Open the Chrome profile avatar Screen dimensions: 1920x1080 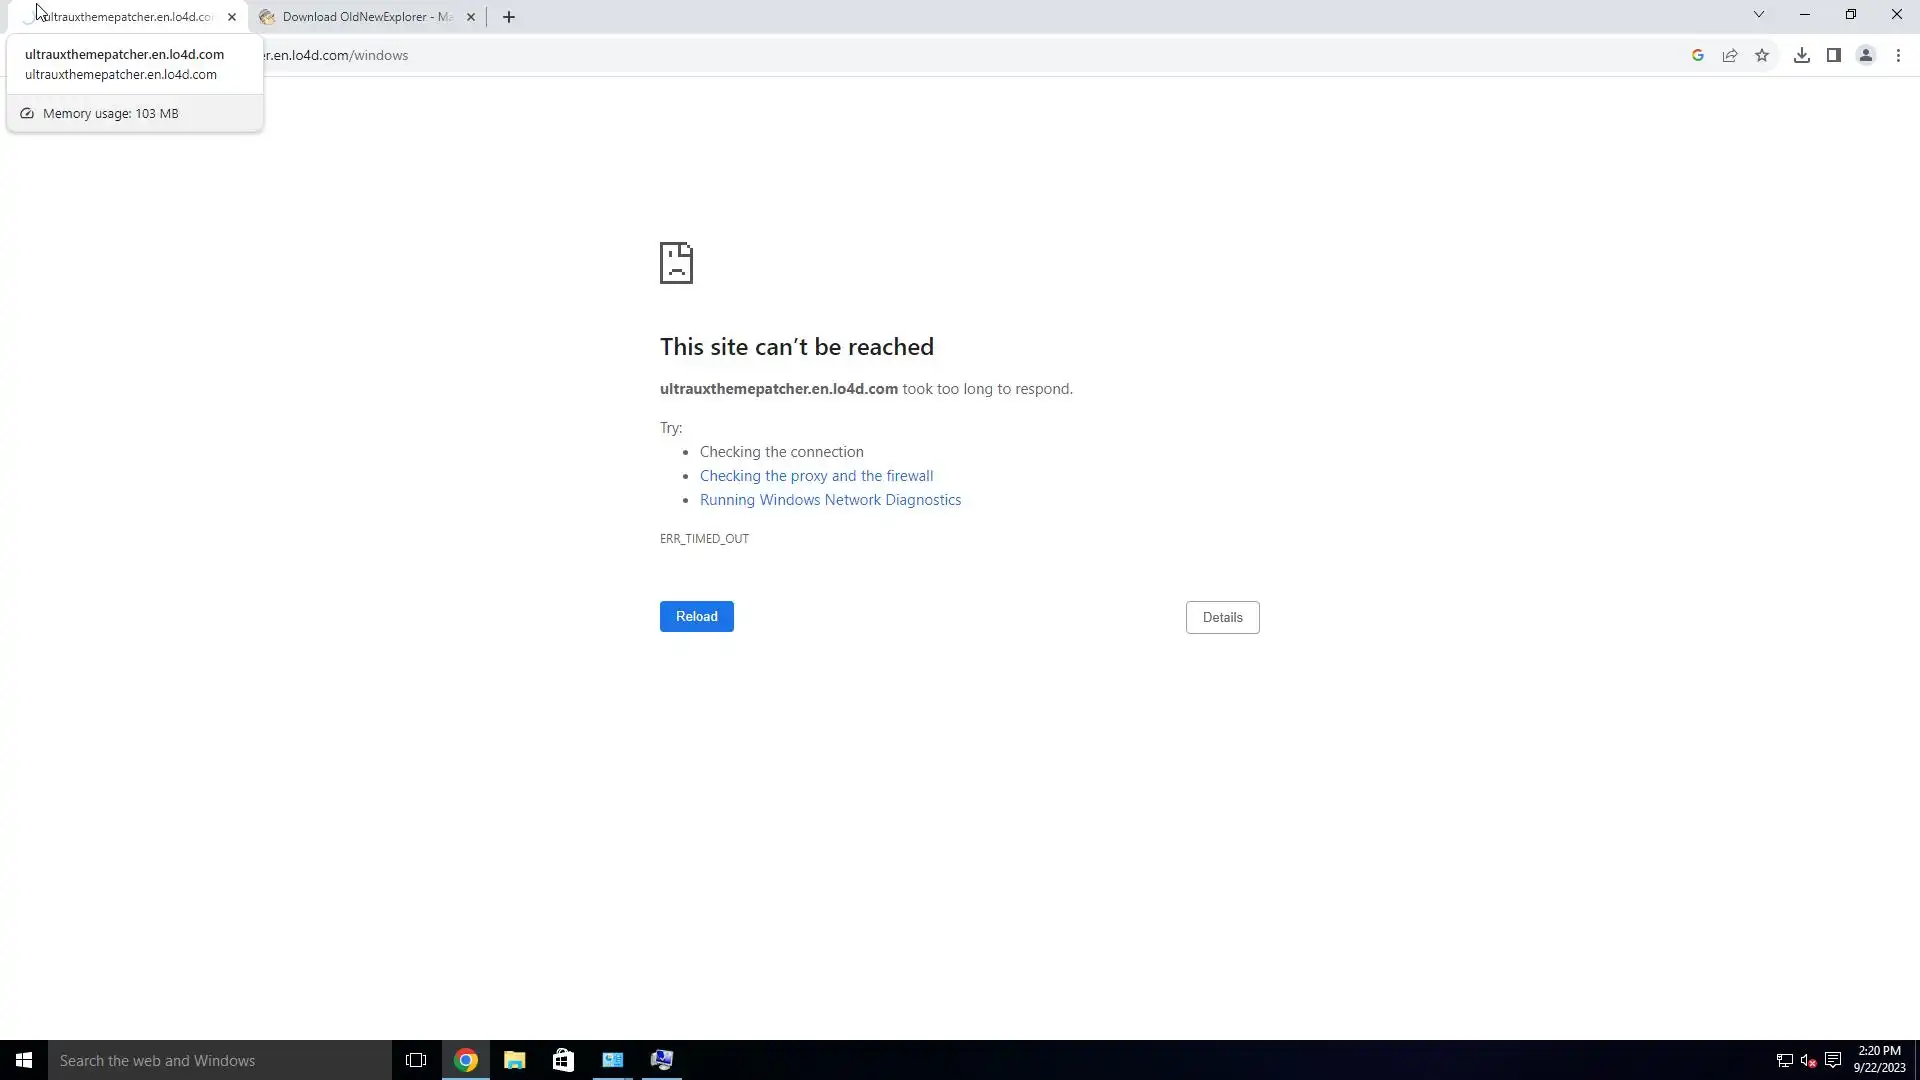1865,56
